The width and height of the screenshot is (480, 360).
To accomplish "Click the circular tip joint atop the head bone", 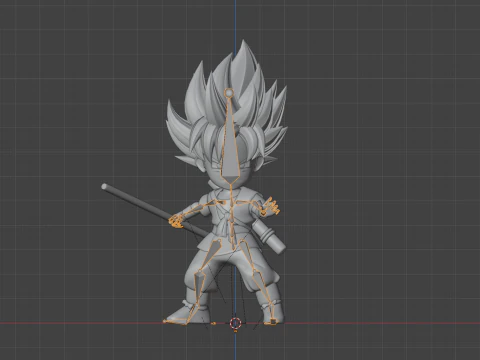I will tap(229, 92).
